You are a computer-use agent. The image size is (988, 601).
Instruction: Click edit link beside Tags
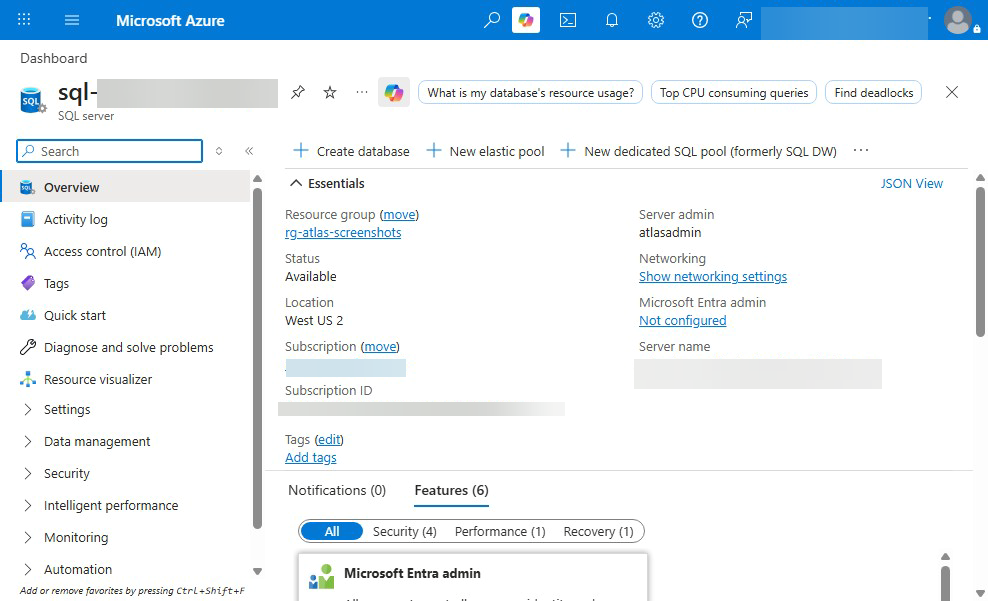(x=329, y=440)
